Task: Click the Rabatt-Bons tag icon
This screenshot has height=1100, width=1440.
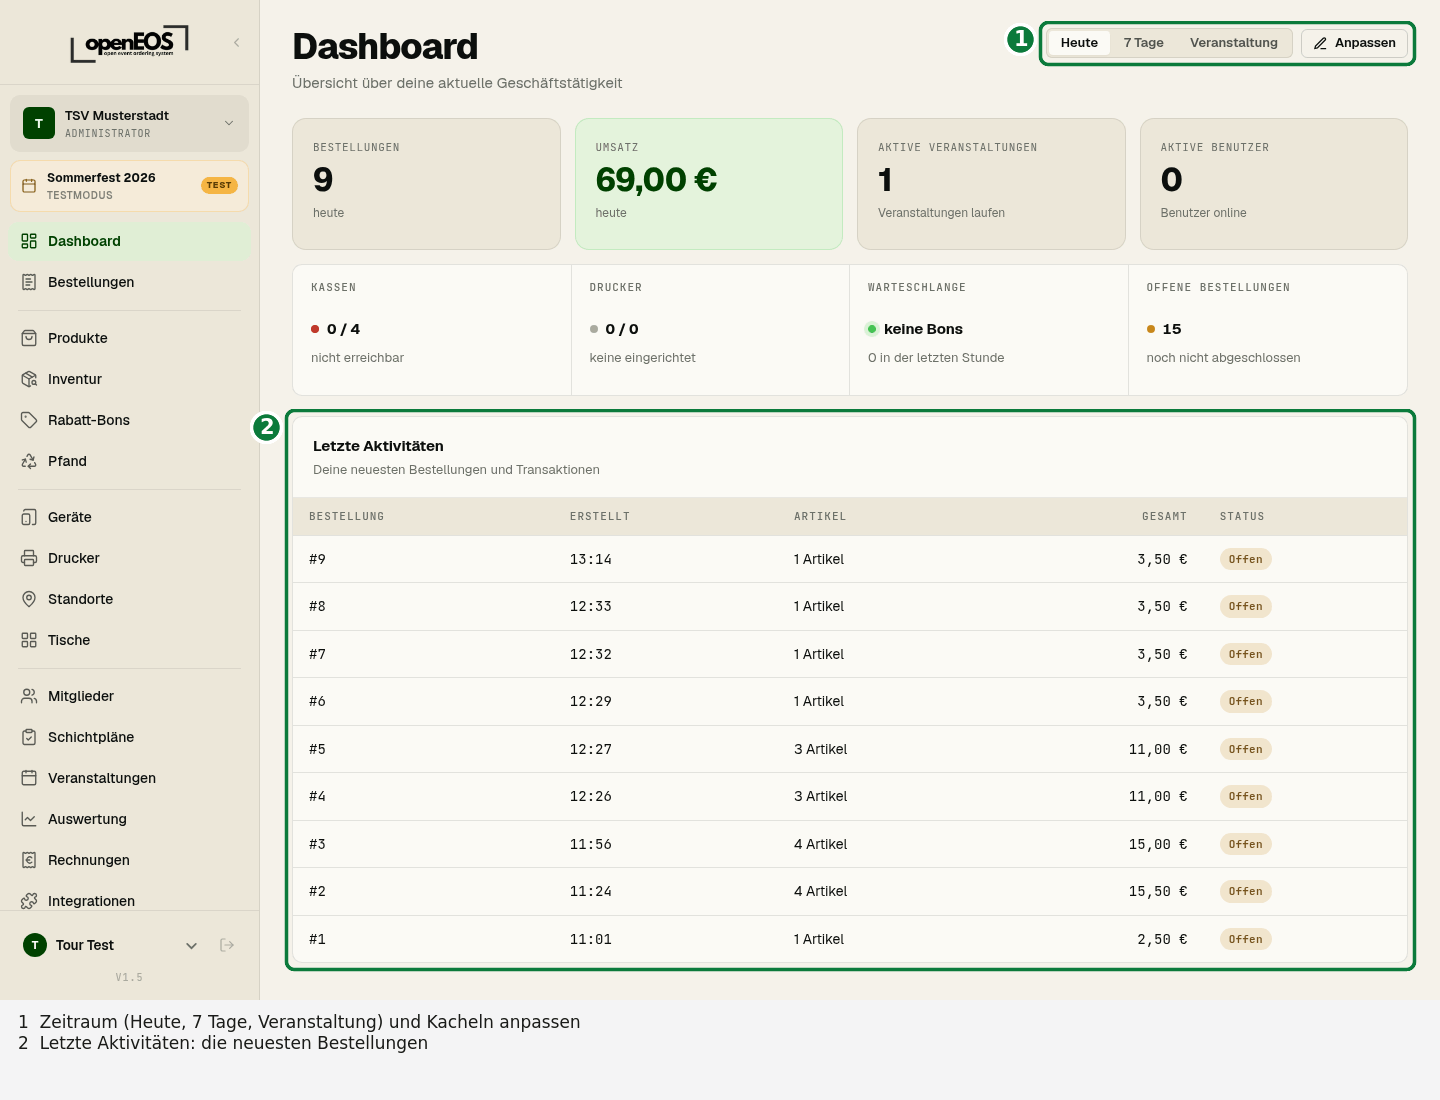Action: (29, 420)
